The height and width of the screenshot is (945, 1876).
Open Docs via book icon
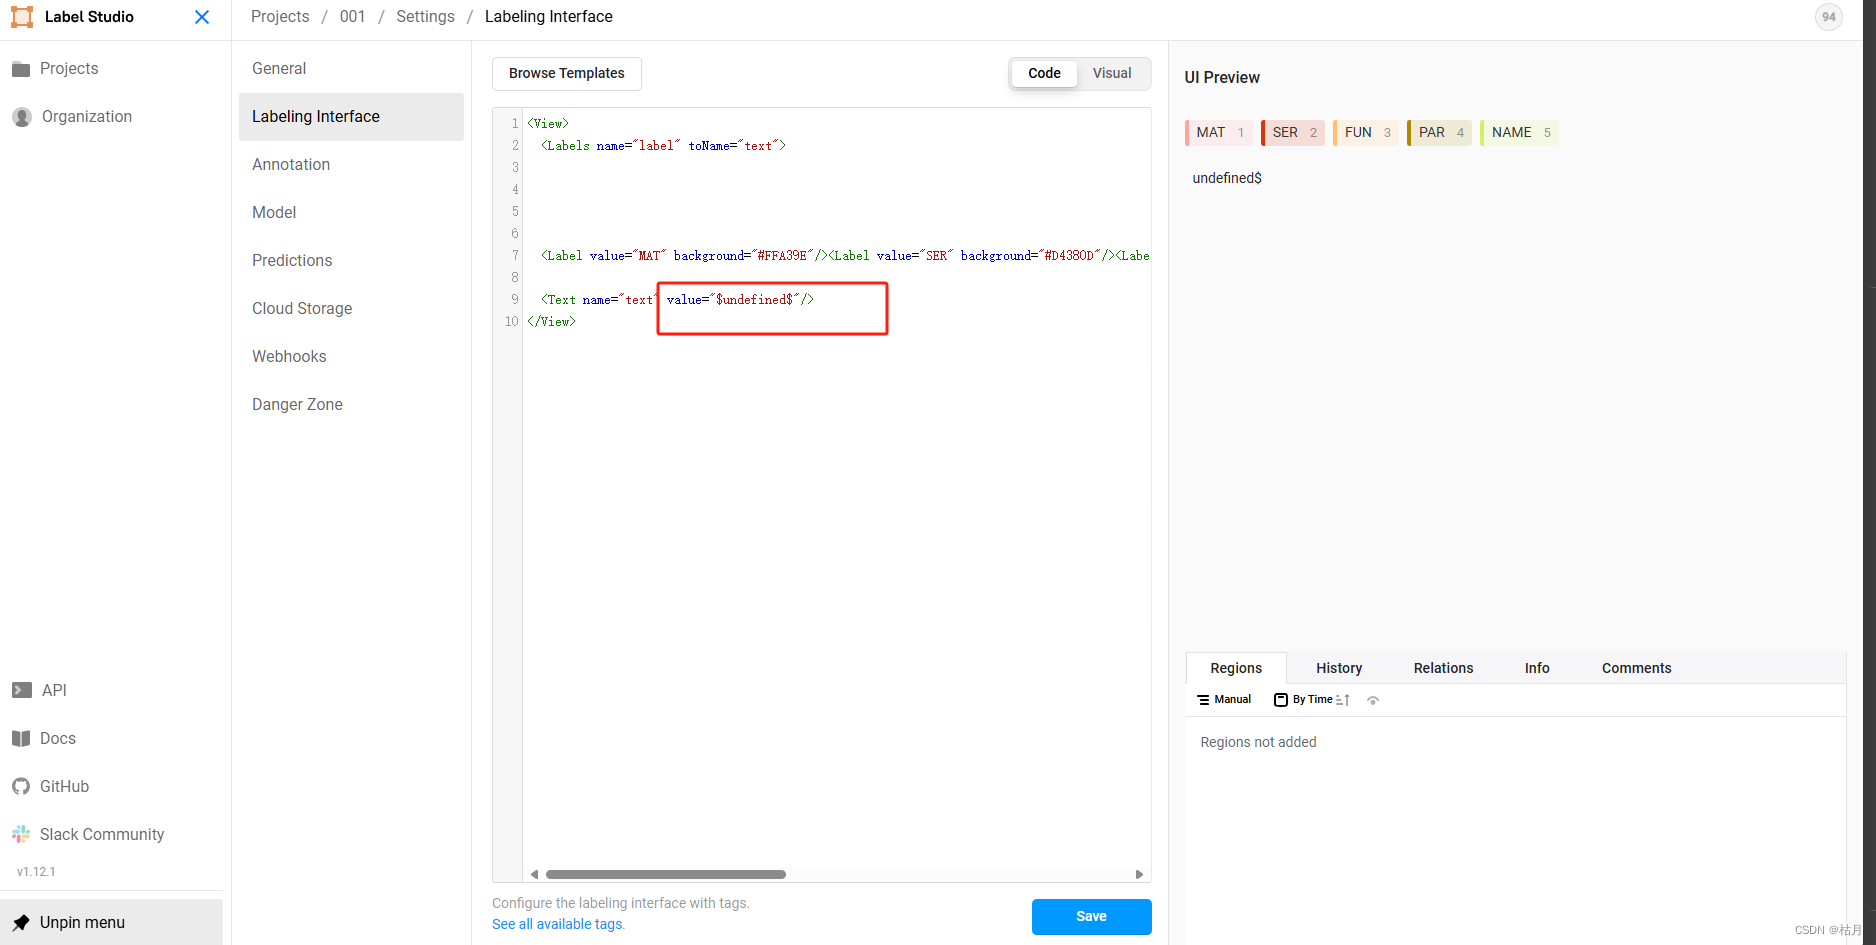click(21, 738)
